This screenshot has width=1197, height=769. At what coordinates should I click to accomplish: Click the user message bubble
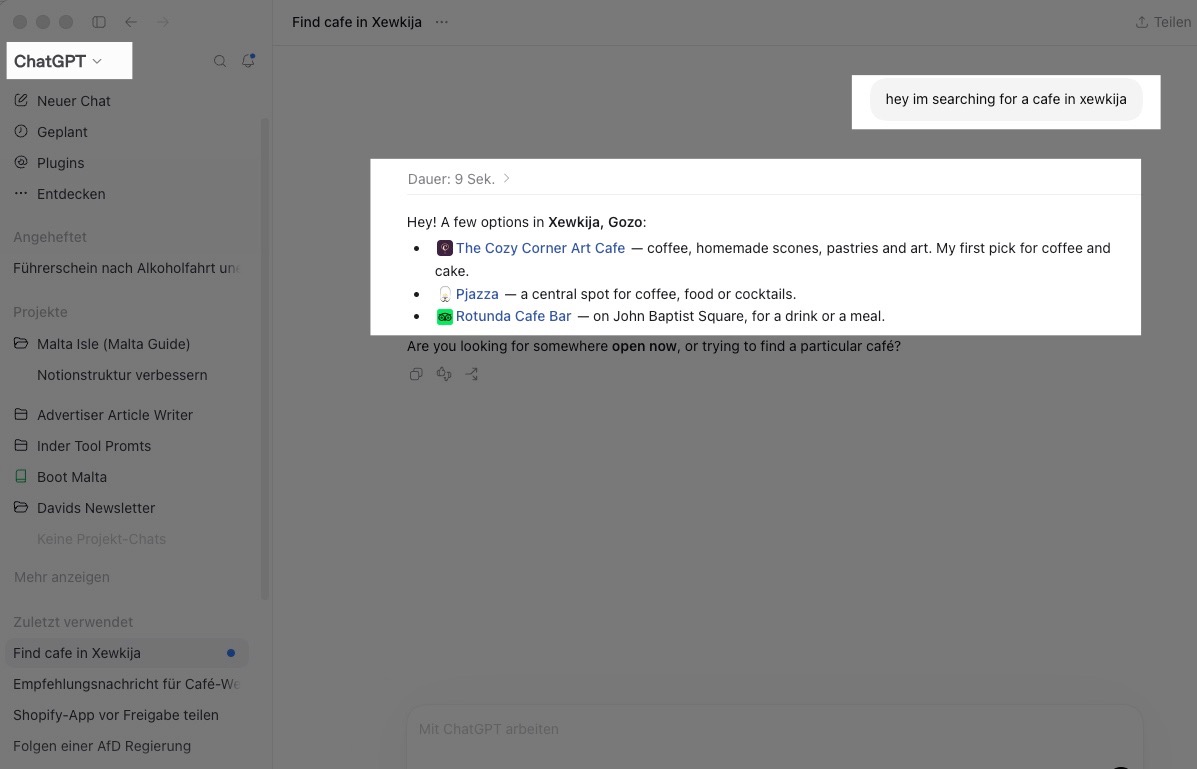coord(1005,99)
